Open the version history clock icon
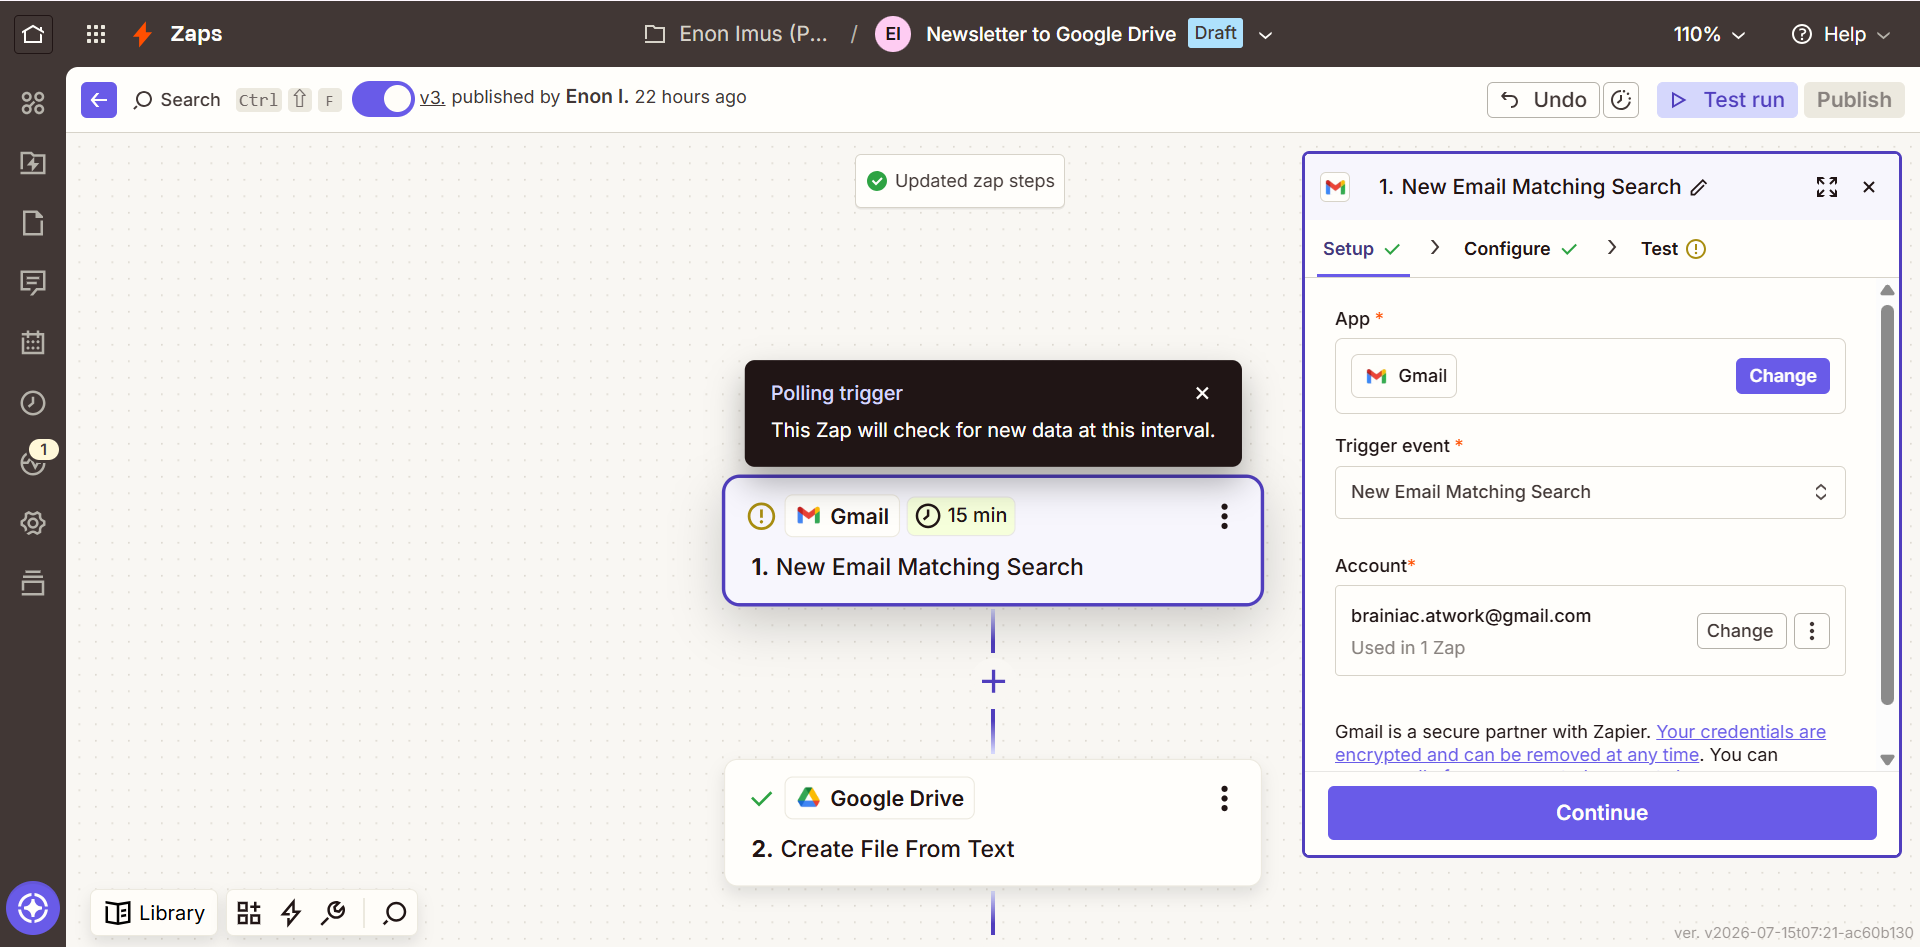The height and width of the screenshot is (947, 1920). (1621, 100)
